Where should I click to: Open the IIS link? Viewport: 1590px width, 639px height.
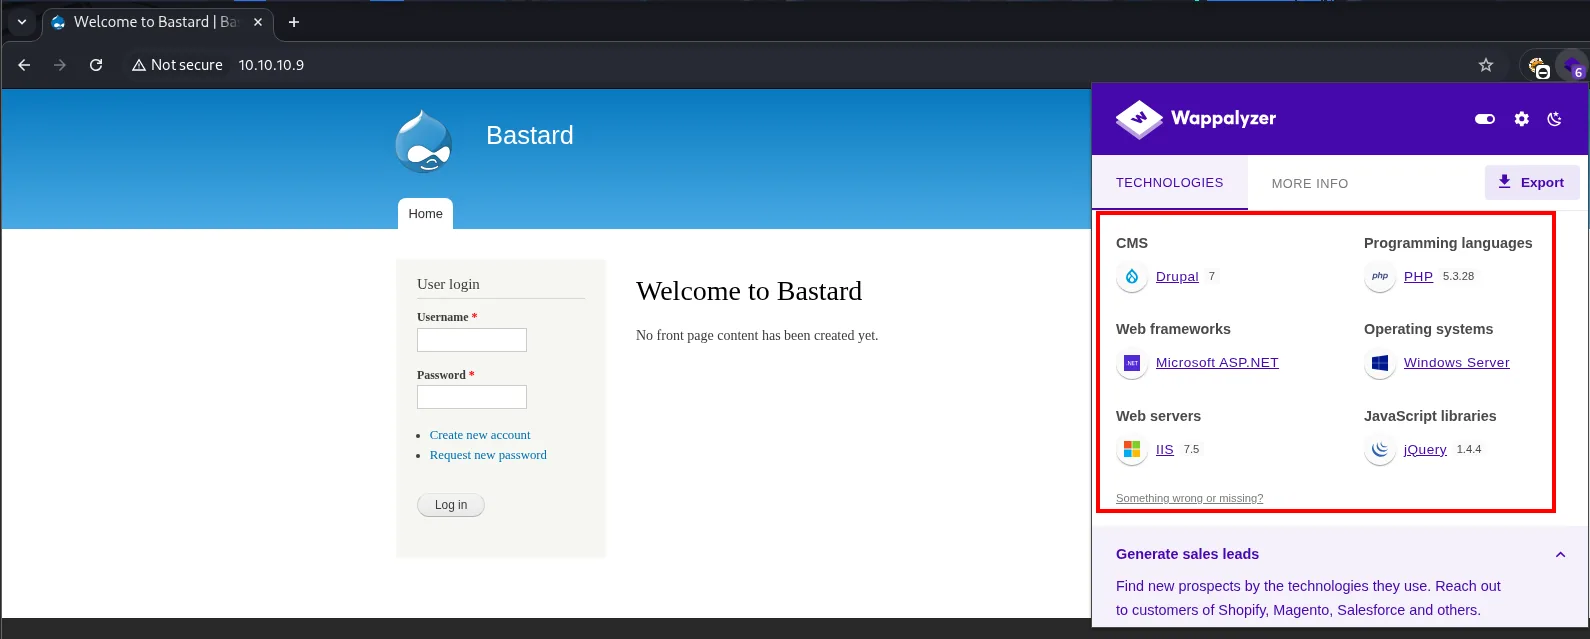pos(1165,450)
